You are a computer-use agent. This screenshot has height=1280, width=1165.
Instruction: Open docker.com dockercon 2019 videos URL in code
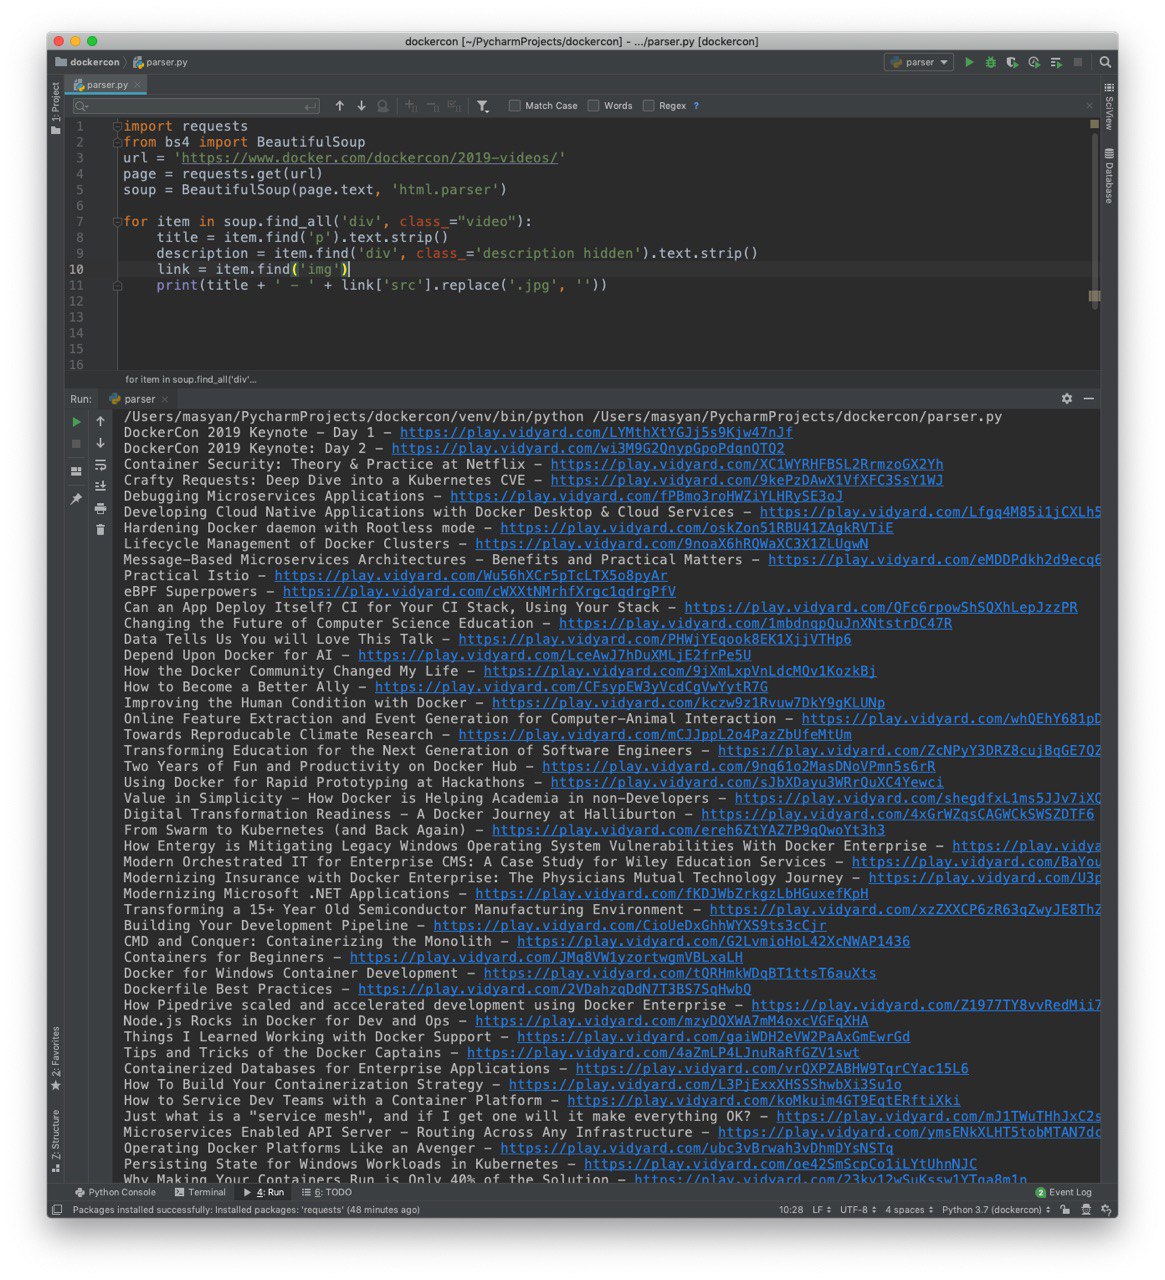coord(369,158)
